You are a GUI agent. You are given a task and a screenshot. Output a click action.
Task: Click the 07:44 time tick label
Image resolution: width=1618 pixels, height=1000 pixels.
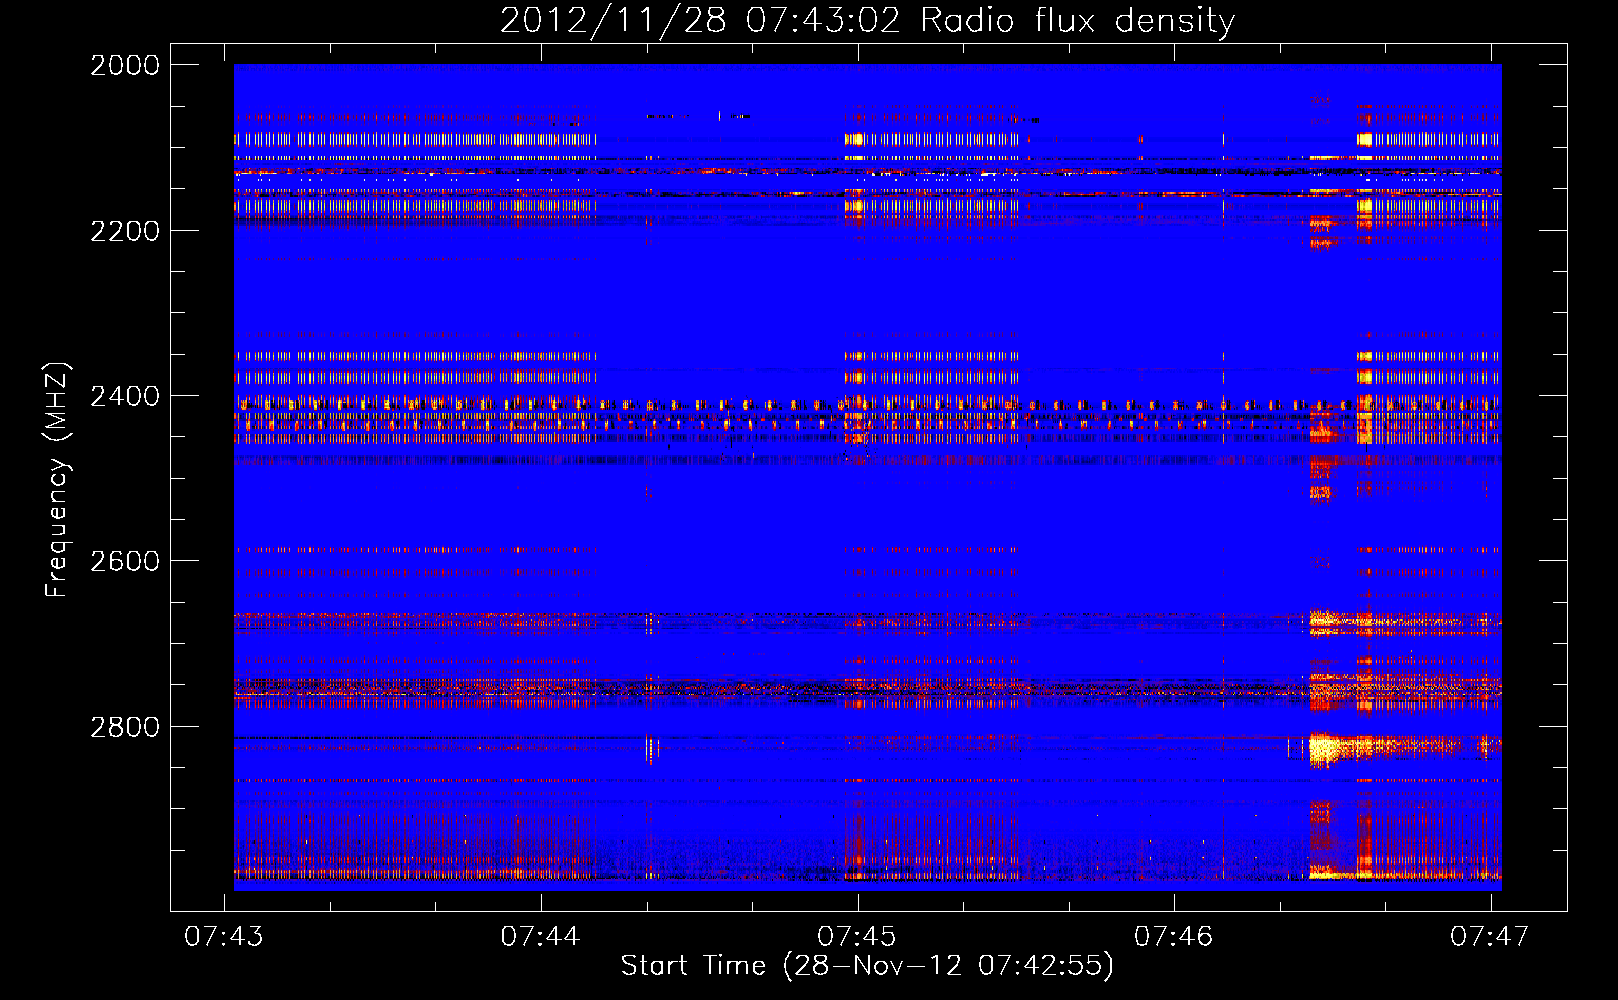[540, 936]
